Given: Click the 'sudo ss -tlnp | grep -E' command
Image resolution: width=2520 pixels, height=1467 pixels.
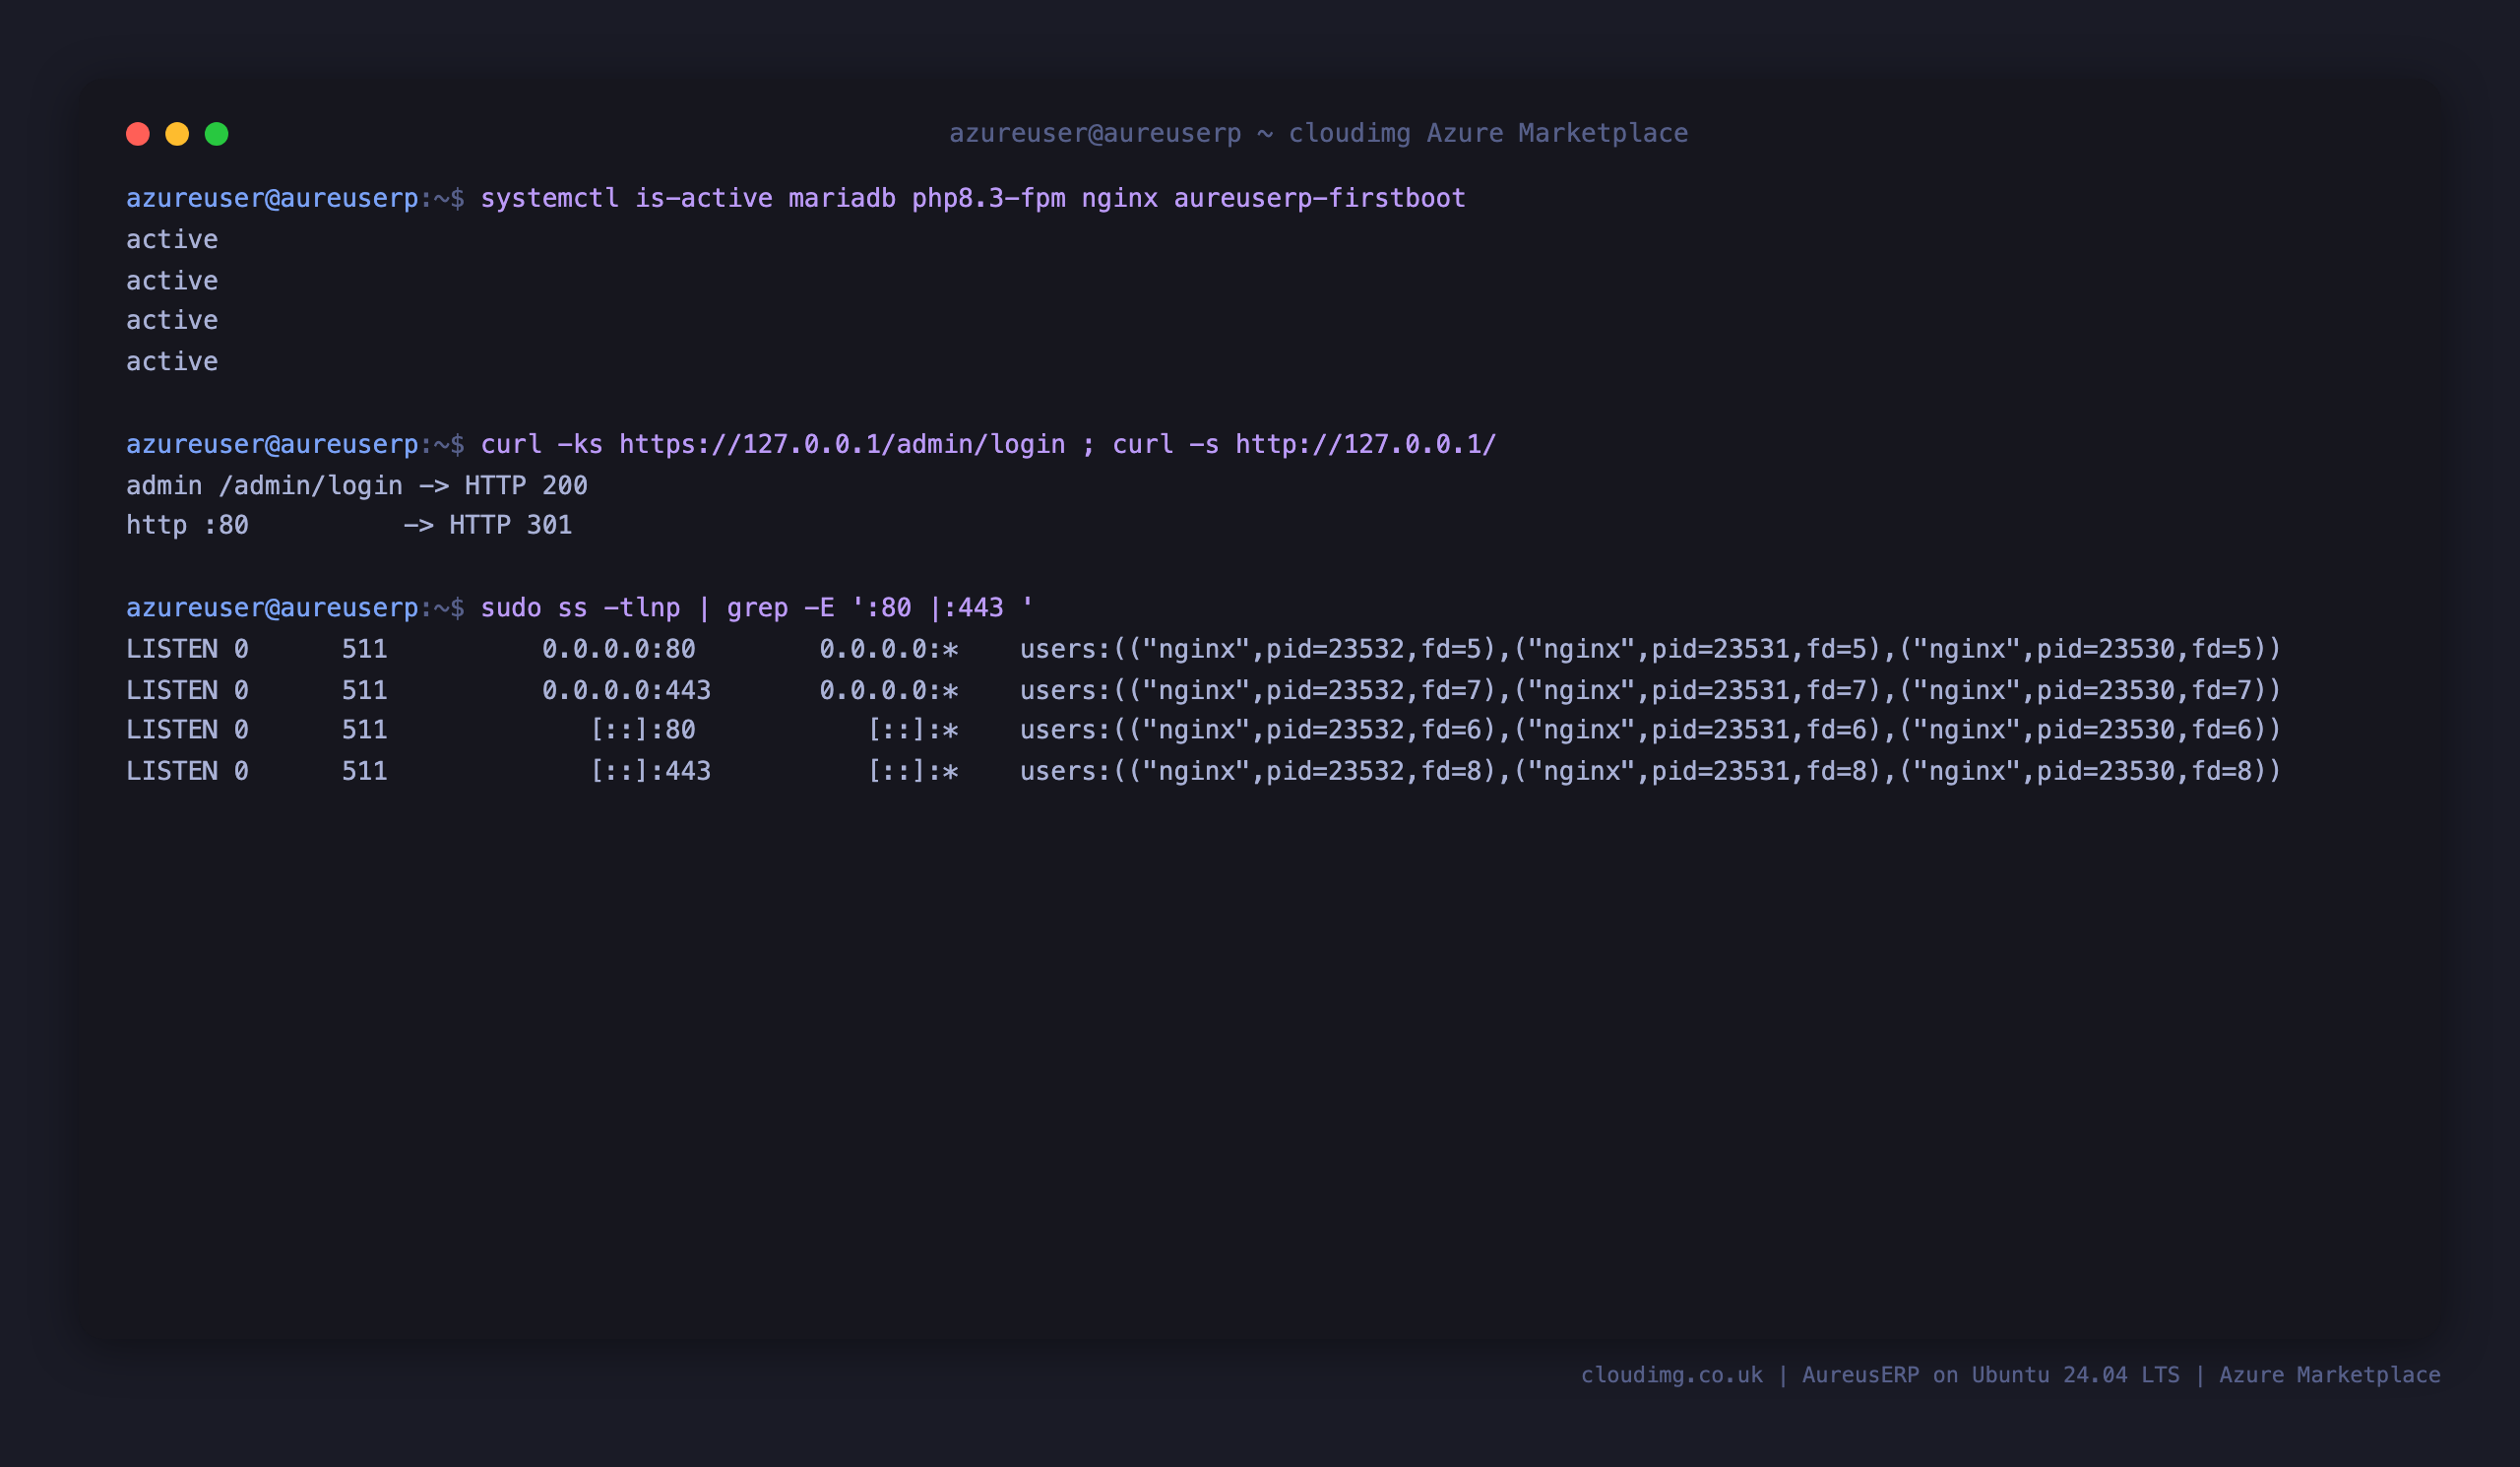Looking at the screenshot, I should 757,608.
